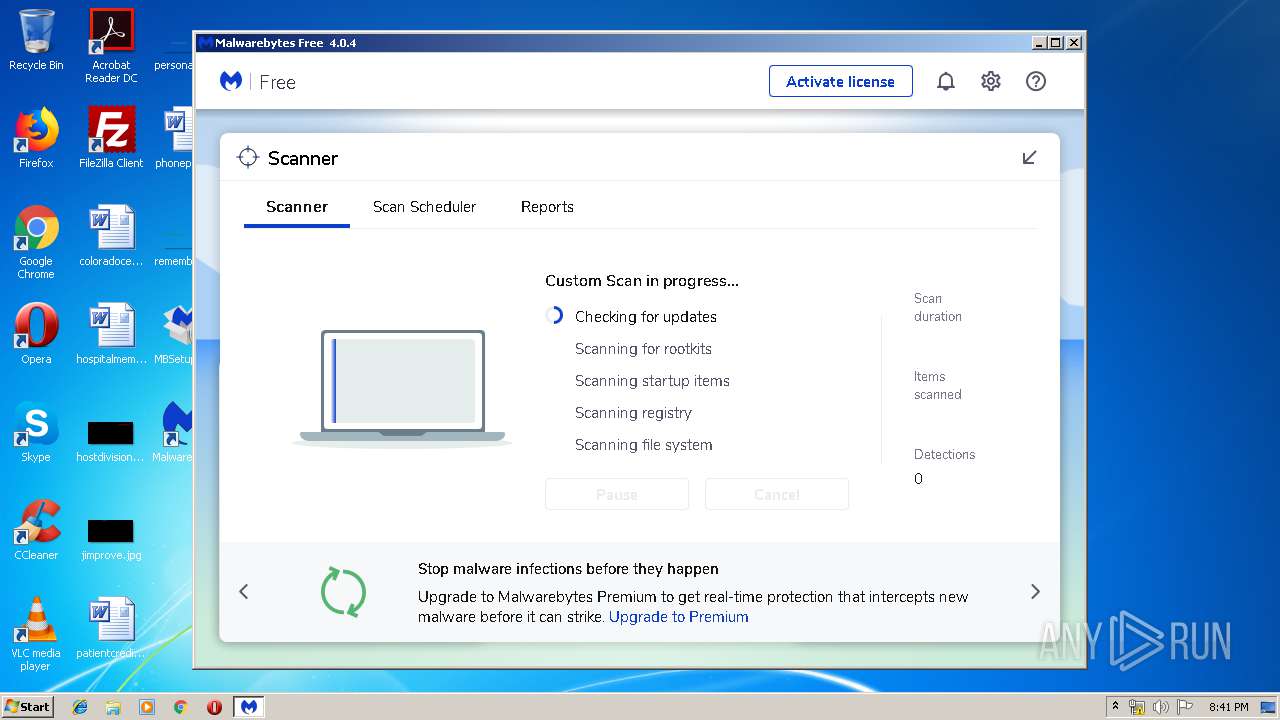The width and height of the screenshot is (1280, 720).
Task: Select the jimprove.jpg file icon
Action: click(x=111, y=538)
